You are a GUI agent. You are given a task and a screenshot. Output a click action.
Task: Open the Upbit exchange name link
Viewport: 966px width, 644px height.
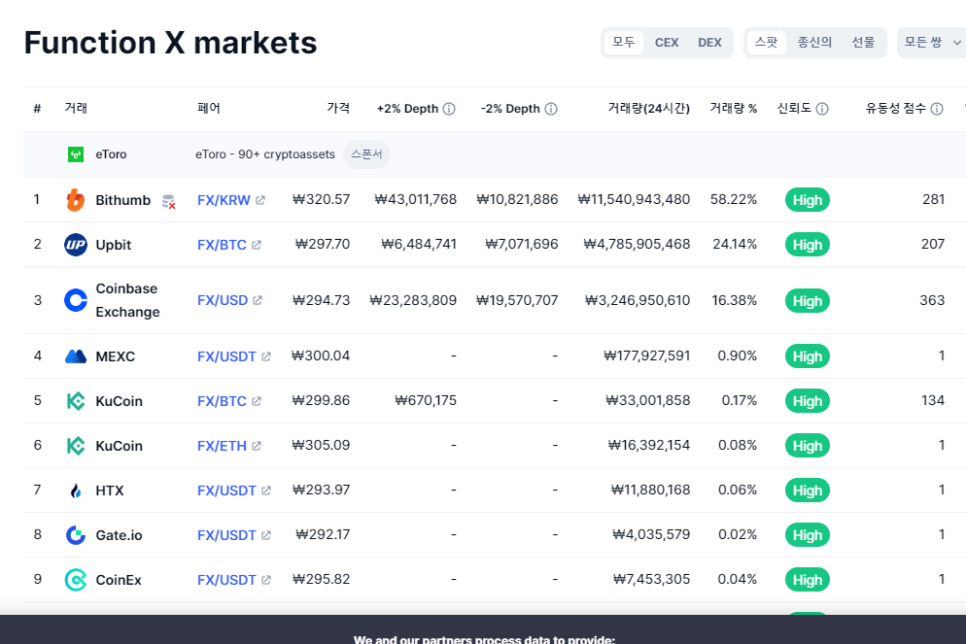[113, 245]
